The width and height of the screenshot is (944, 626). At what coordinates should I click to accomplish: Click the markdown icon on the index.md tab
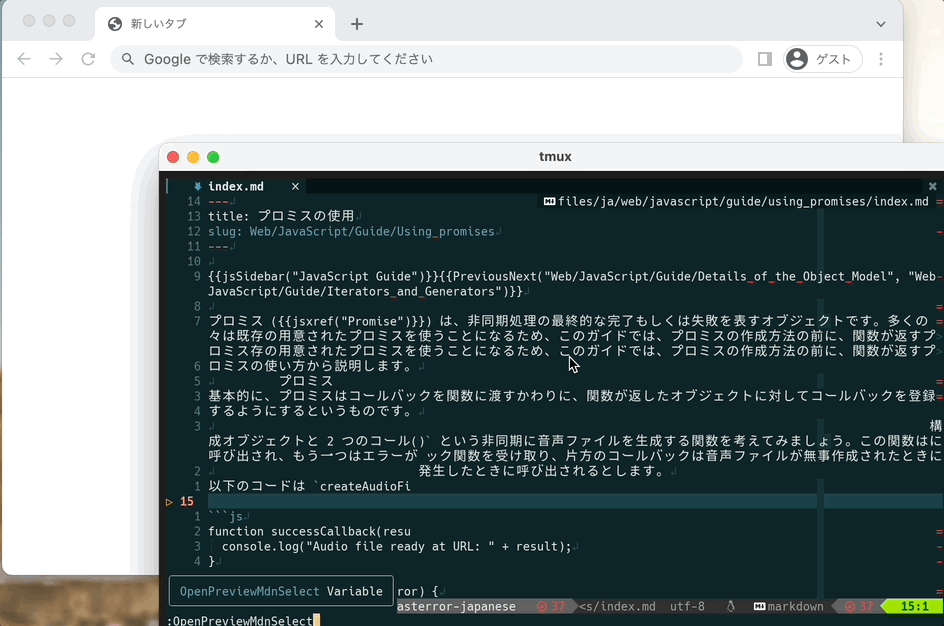click(197, 187)
